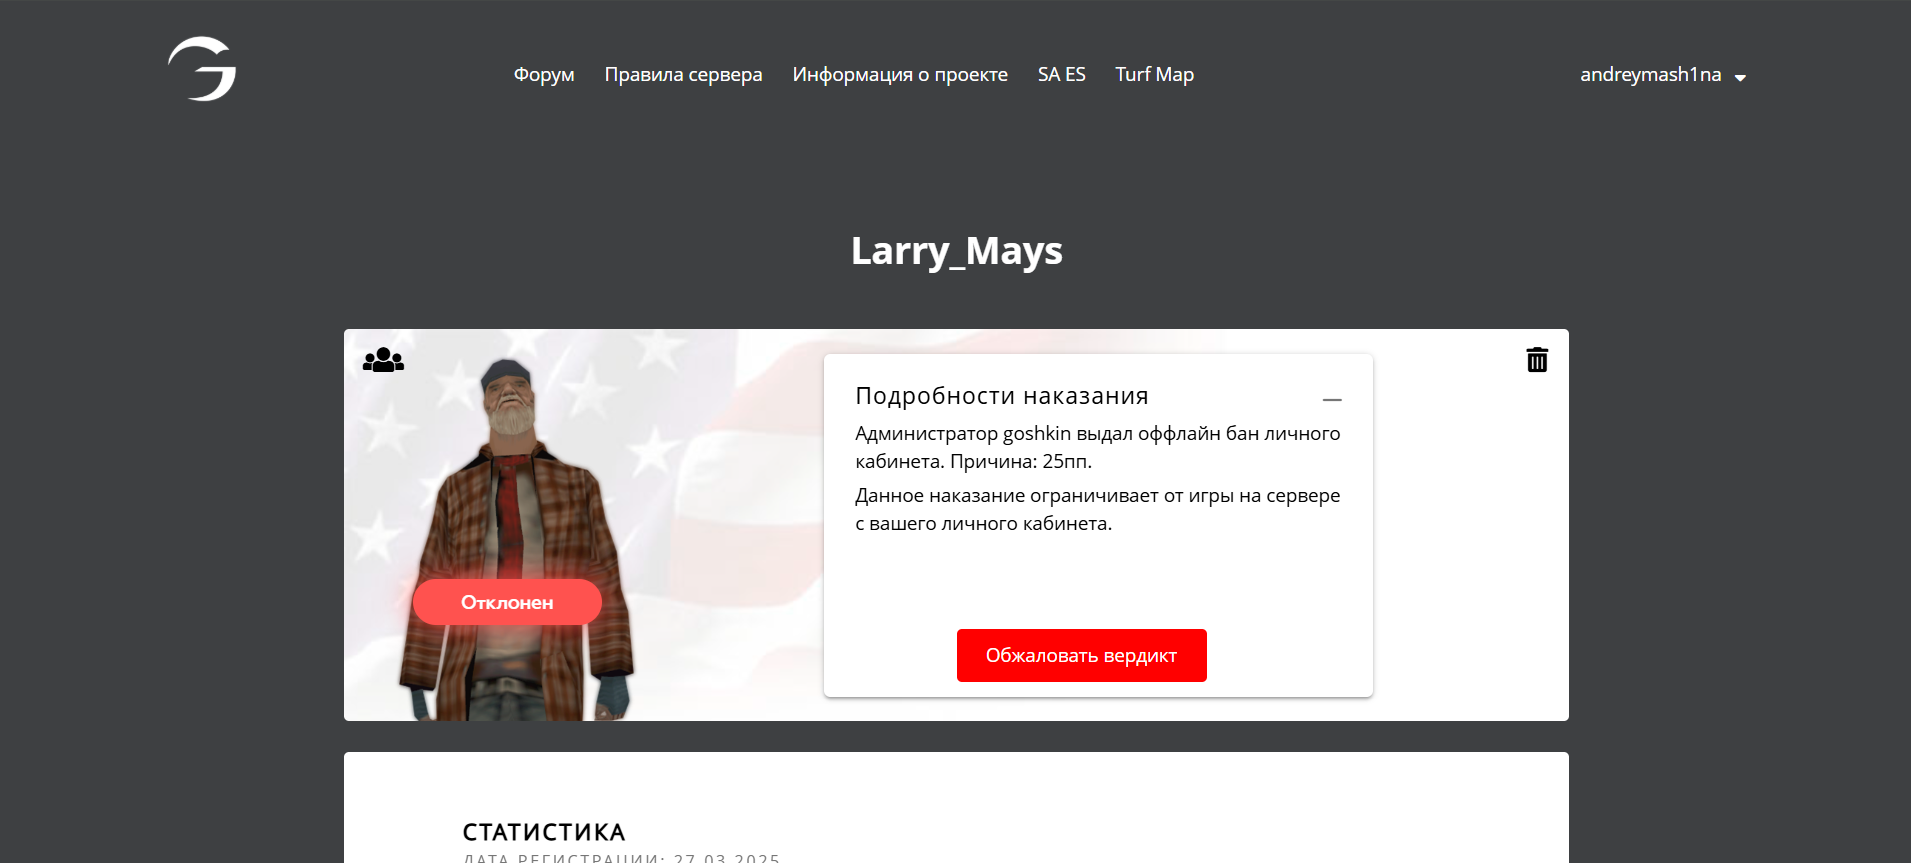Click the red Отклонен status badge
This screenshot has width=1911, height=863.
[507, 602]
